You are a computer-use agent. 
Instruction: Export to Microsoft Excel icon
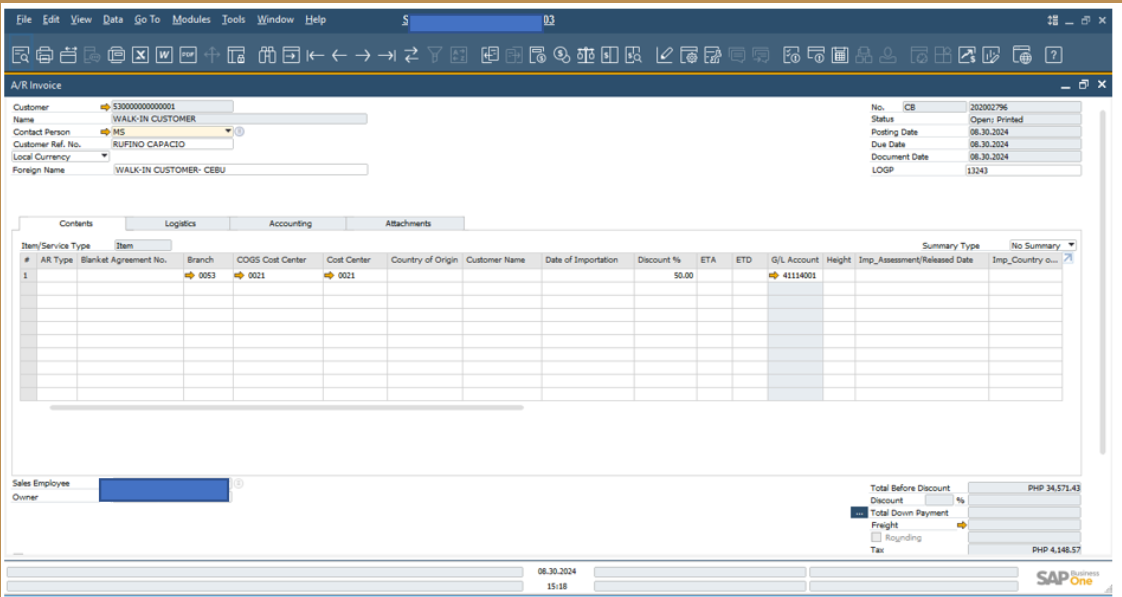click(140, 55)
